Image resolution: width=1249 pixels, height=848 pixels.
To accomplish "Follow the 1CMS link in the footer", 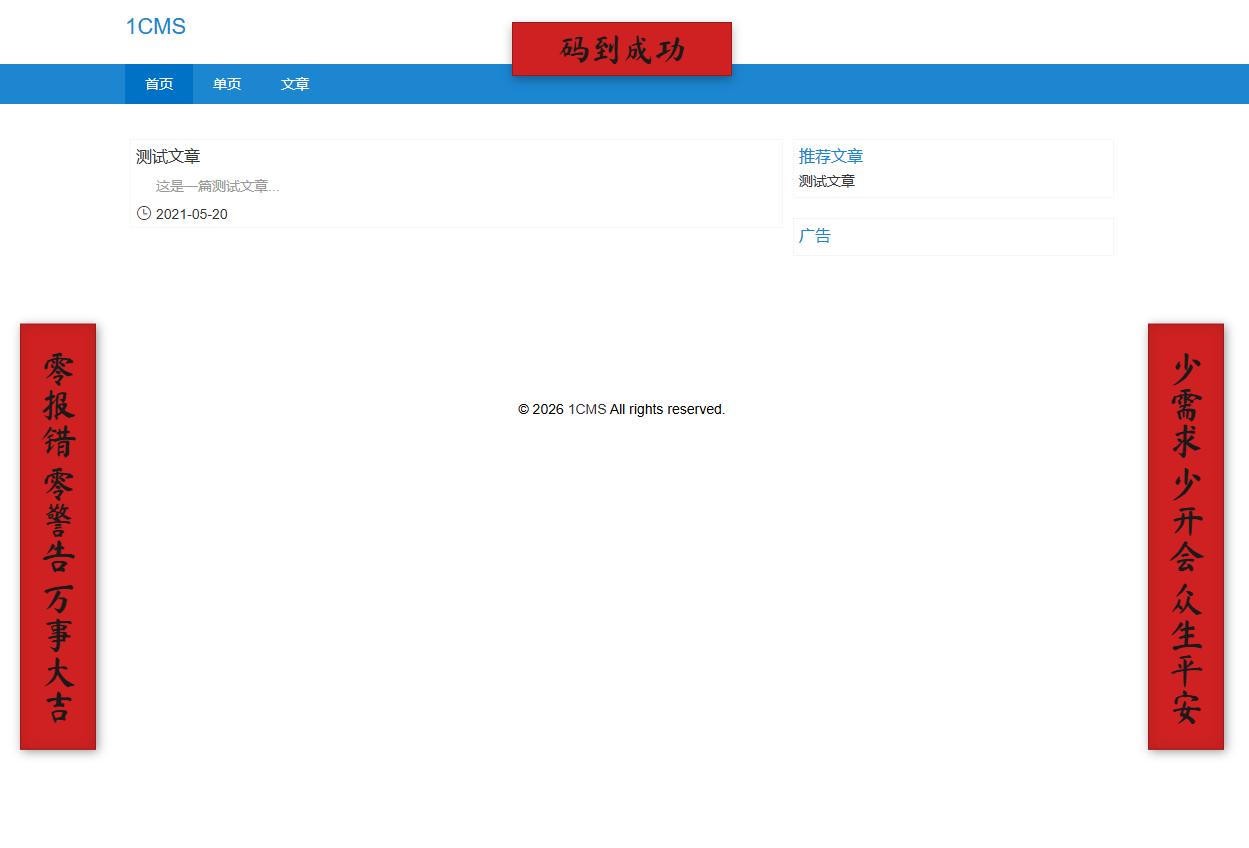I will [x=587, y=409].
